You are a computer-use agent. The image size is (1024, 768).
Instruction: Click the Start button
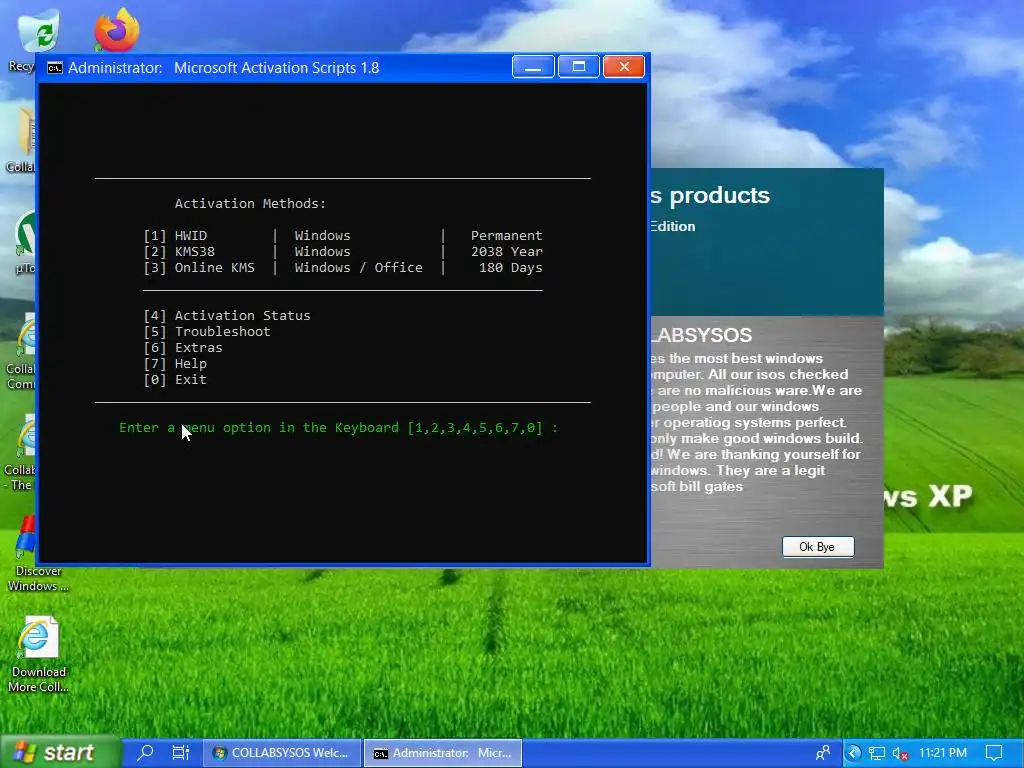[x=60, y=752]
